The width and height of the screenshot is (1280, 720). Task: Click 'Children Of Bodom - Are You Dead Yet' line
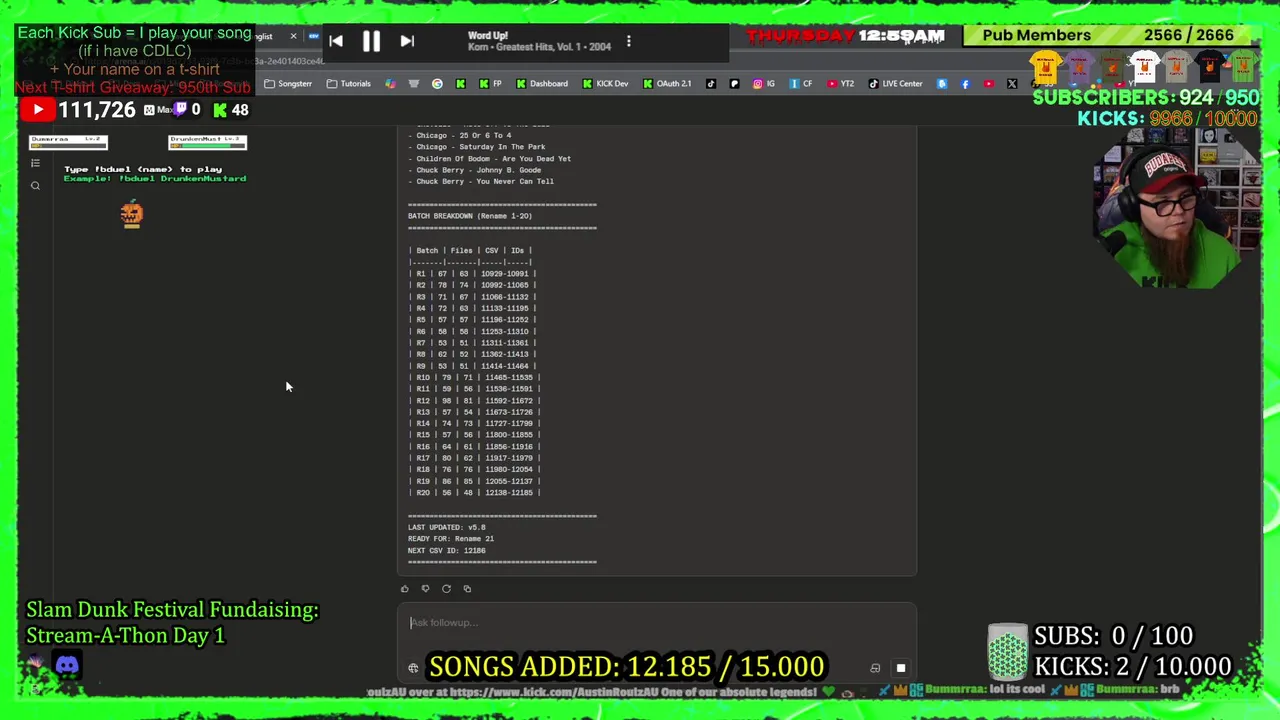490,159
